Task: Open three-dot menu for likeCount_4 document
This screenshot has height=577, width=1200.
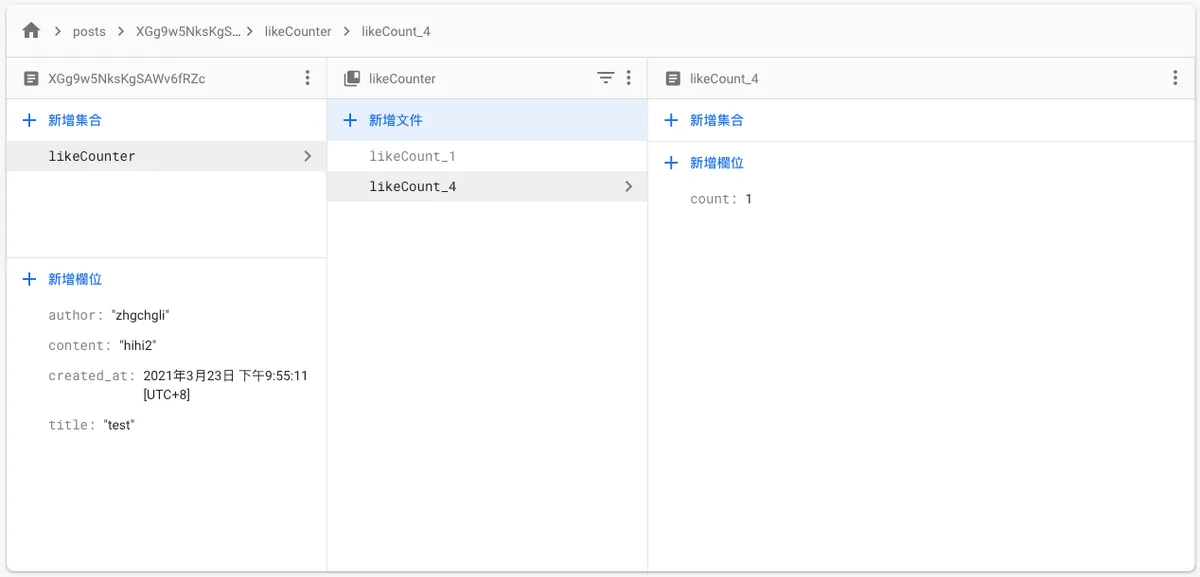Action: pyautogui.click(x=1175, y=78)
